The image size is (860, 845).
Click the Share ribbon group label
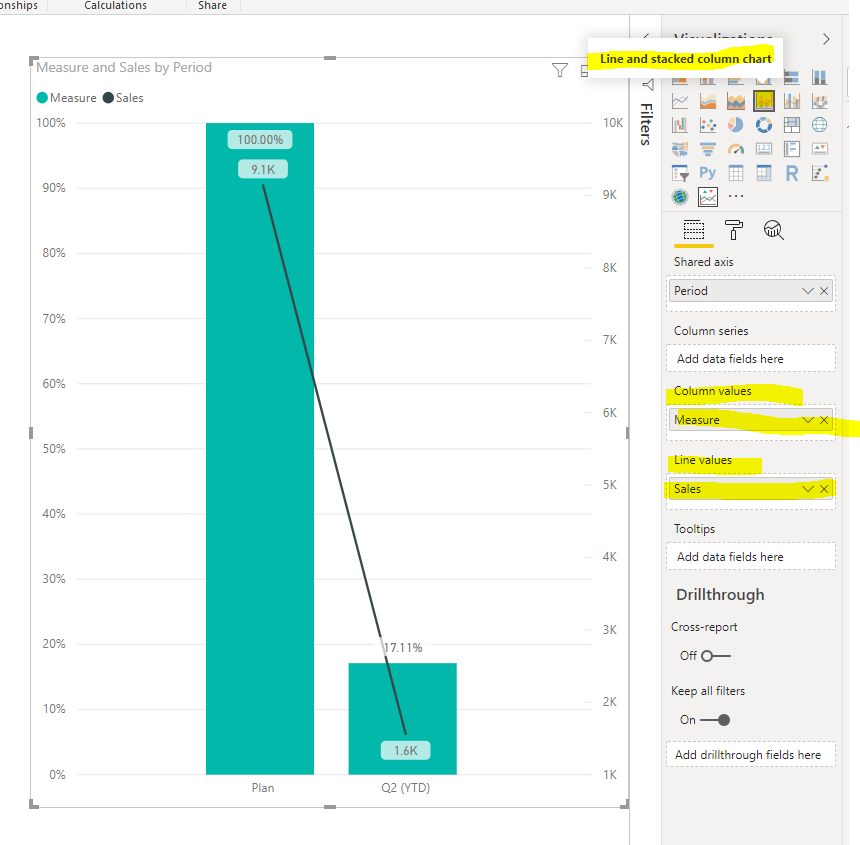point(212,5)
